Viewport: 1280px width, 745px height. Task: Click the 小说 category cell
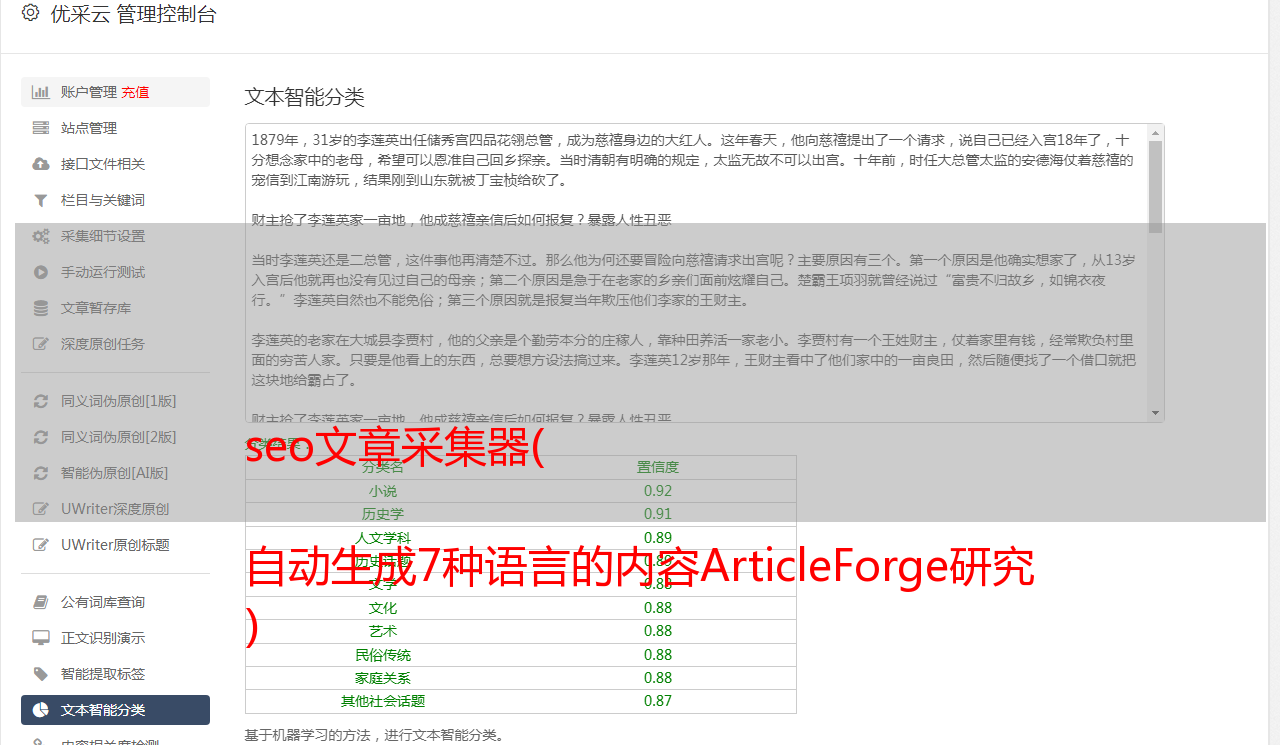pyautogui.click(x=383, y=491)
